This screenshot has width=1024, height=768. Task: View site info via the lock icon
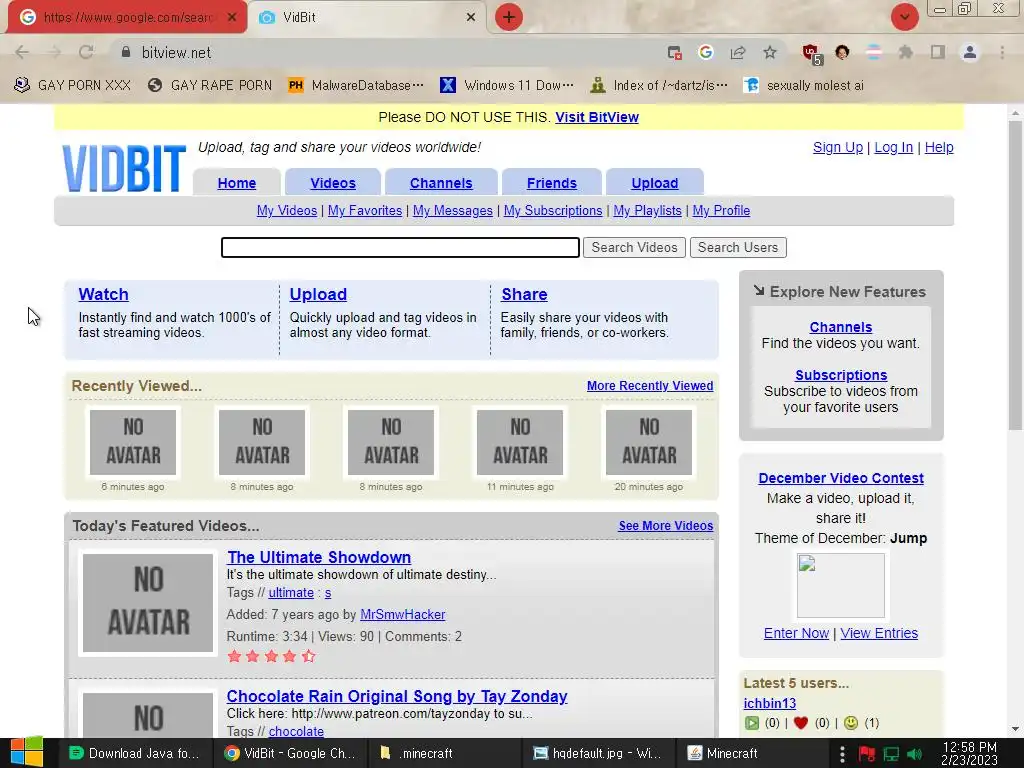coord(126,52)
